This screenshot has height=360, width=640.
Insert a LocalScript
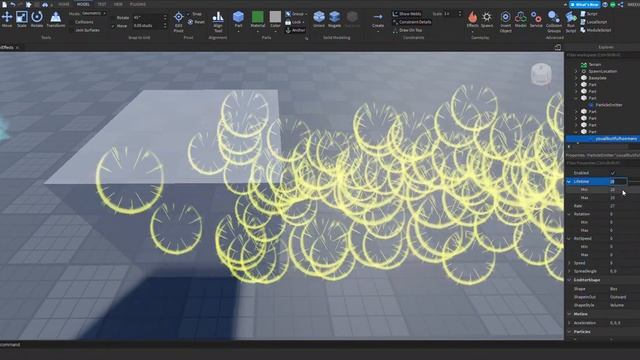click(593, 22)
